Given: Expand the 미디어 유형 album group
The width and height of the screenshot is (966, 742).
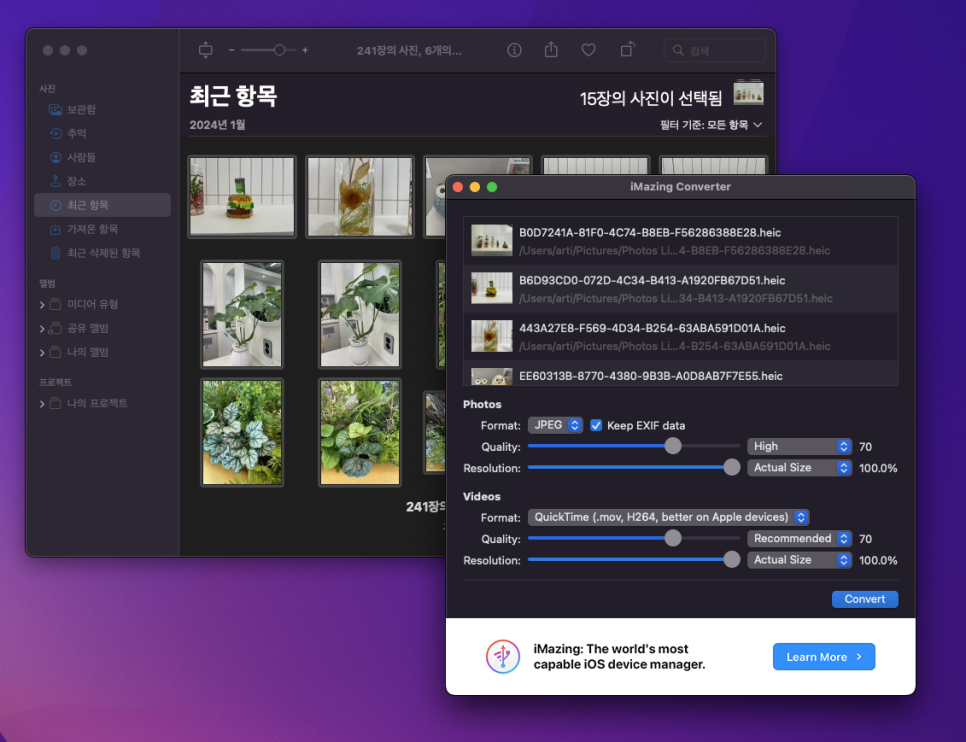Looking at the screenshot, I should (x=42, y=305).
